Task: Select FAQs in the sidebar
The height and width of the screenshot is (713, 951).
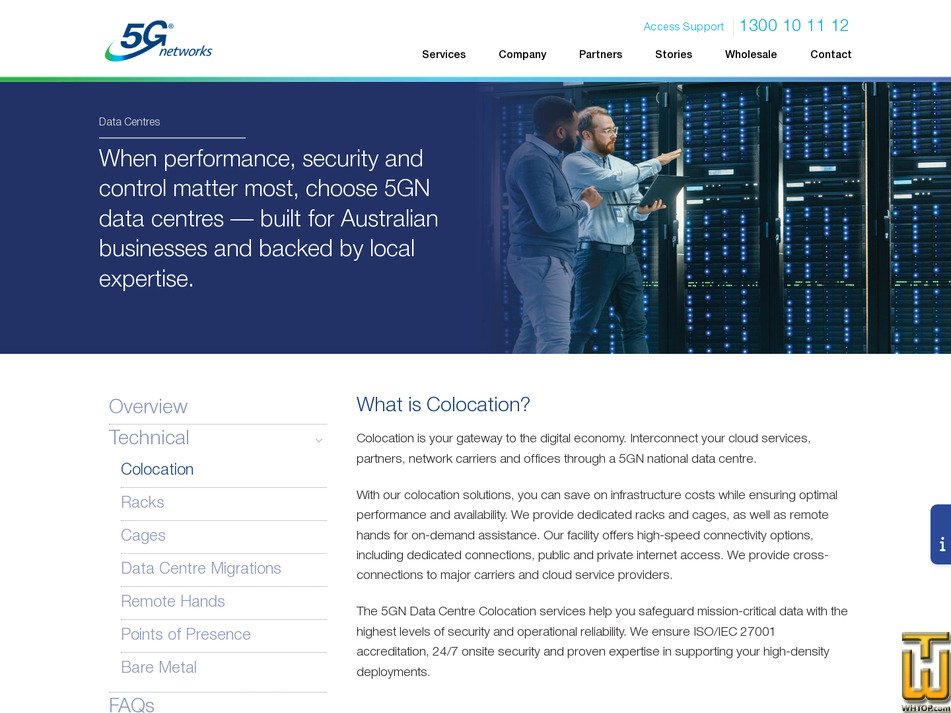Action: click(x=132, y=705)
